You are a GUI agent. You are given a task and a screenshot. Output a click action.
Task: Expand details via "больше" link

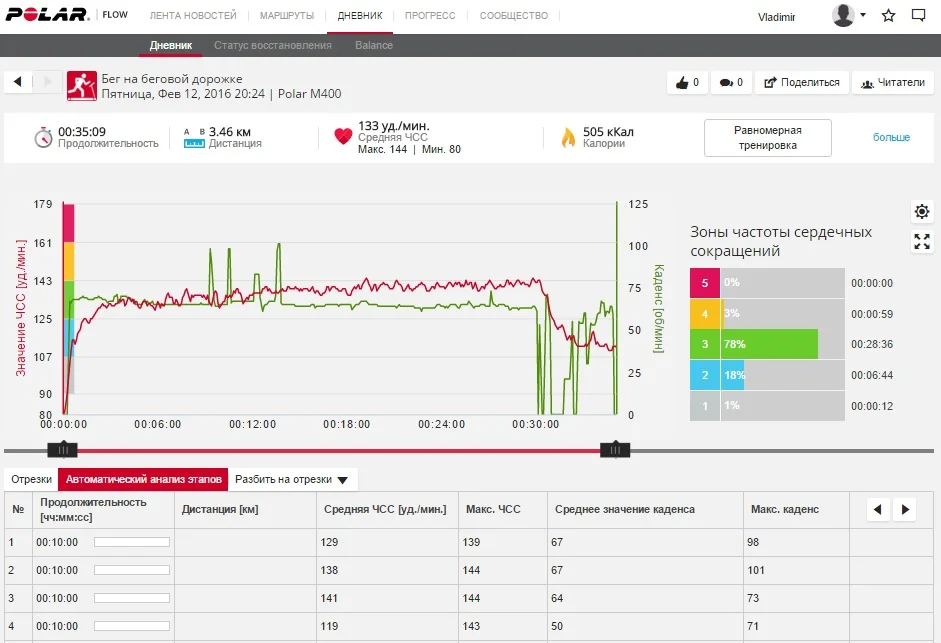pyautogui.click(x=891, y=137)
